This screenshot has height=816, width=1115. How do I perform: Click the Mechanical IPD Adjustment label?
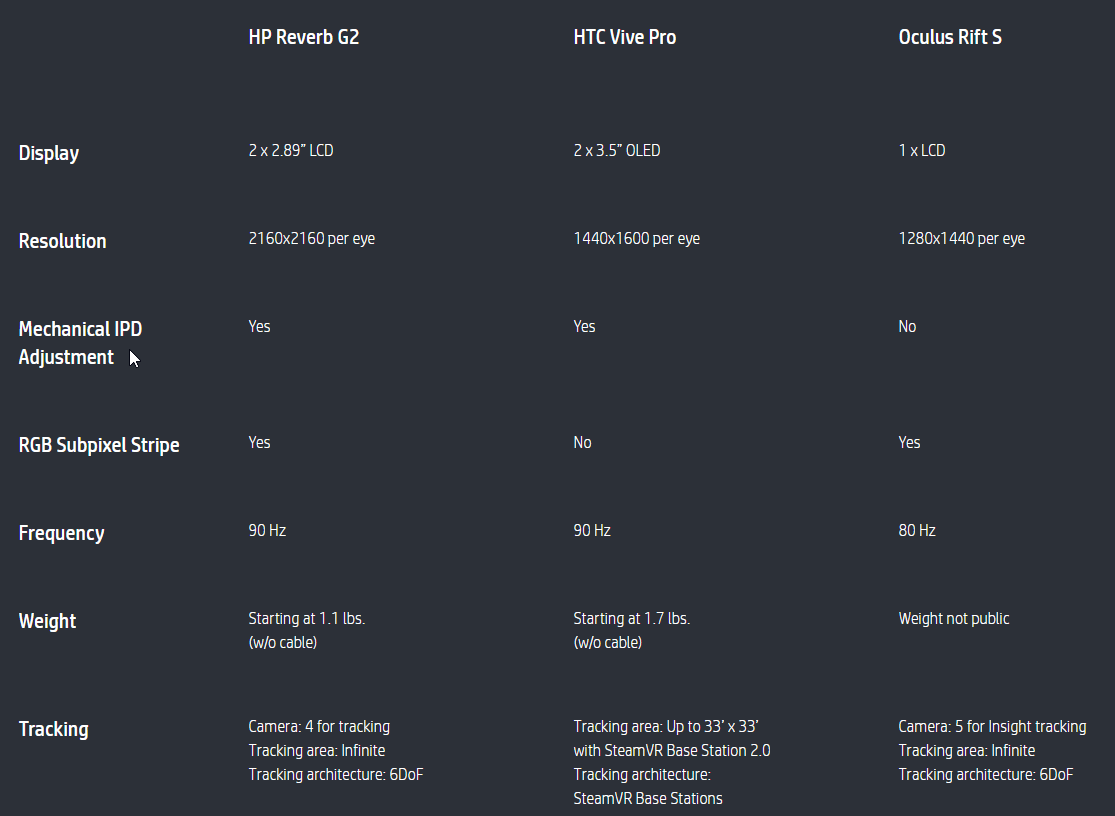80,343
